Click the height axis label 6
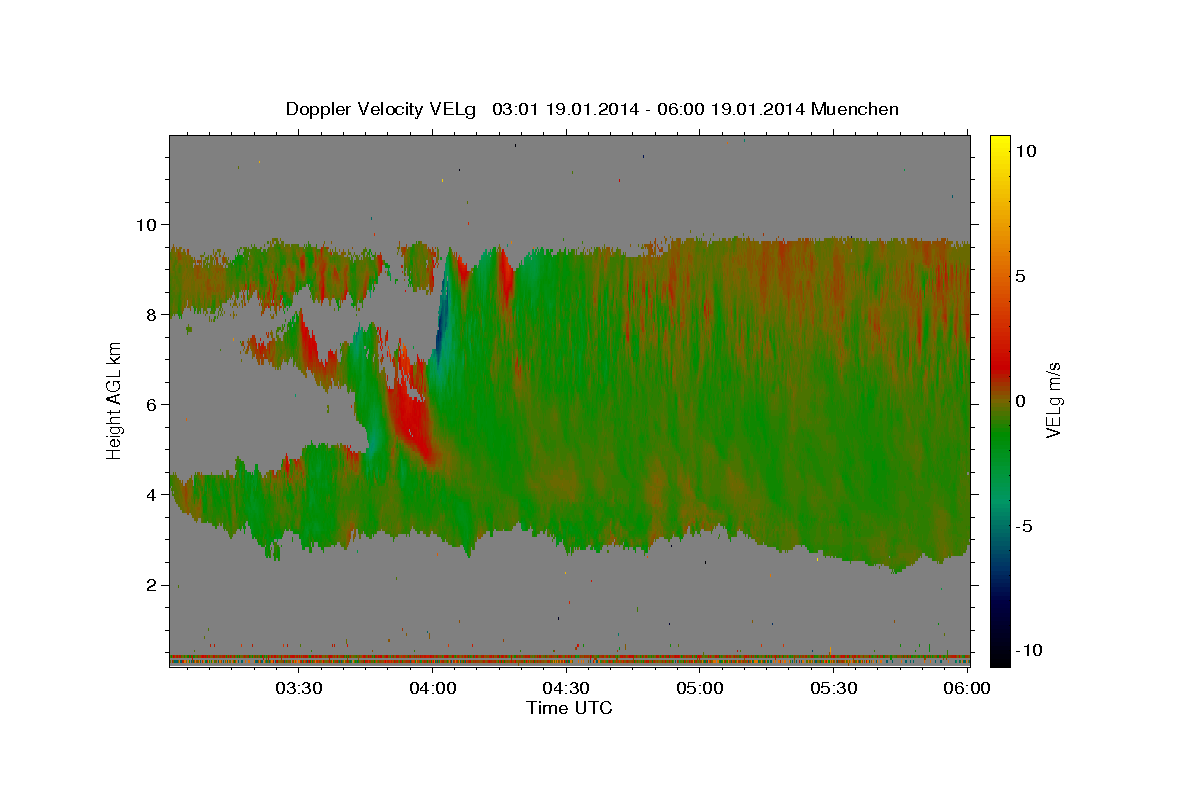Image resolution: width=1200 pixels, height=800 pixels. tap(153, 404)
